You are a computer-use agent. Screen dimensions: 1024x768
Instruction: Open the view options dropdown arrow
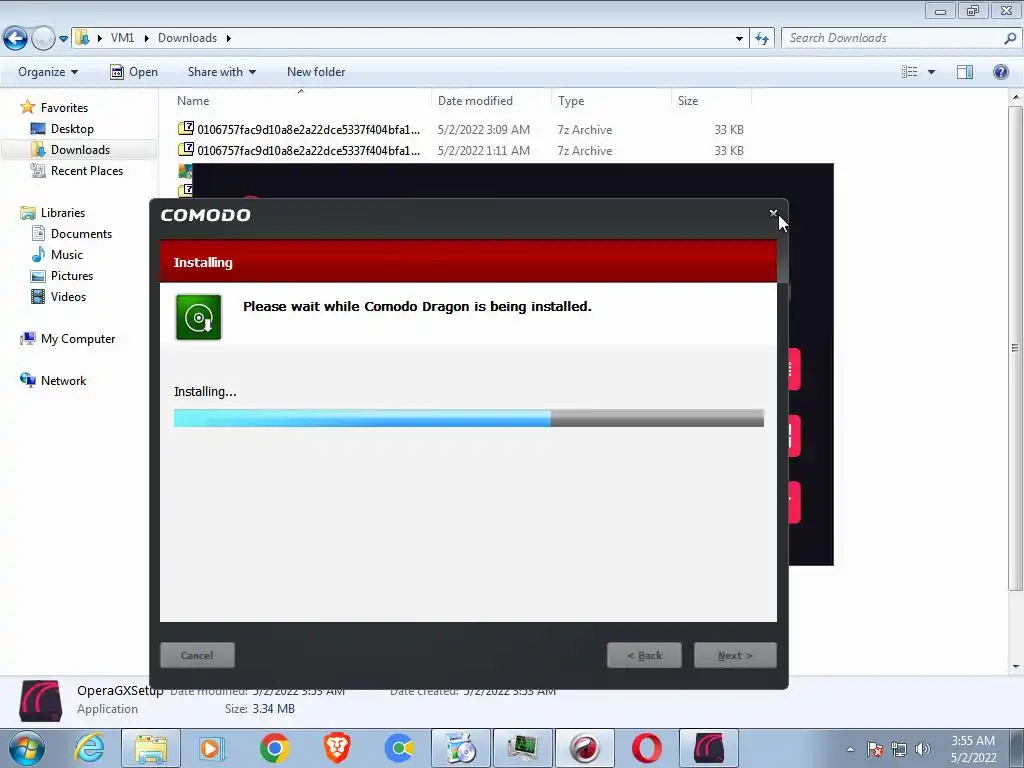931,72
